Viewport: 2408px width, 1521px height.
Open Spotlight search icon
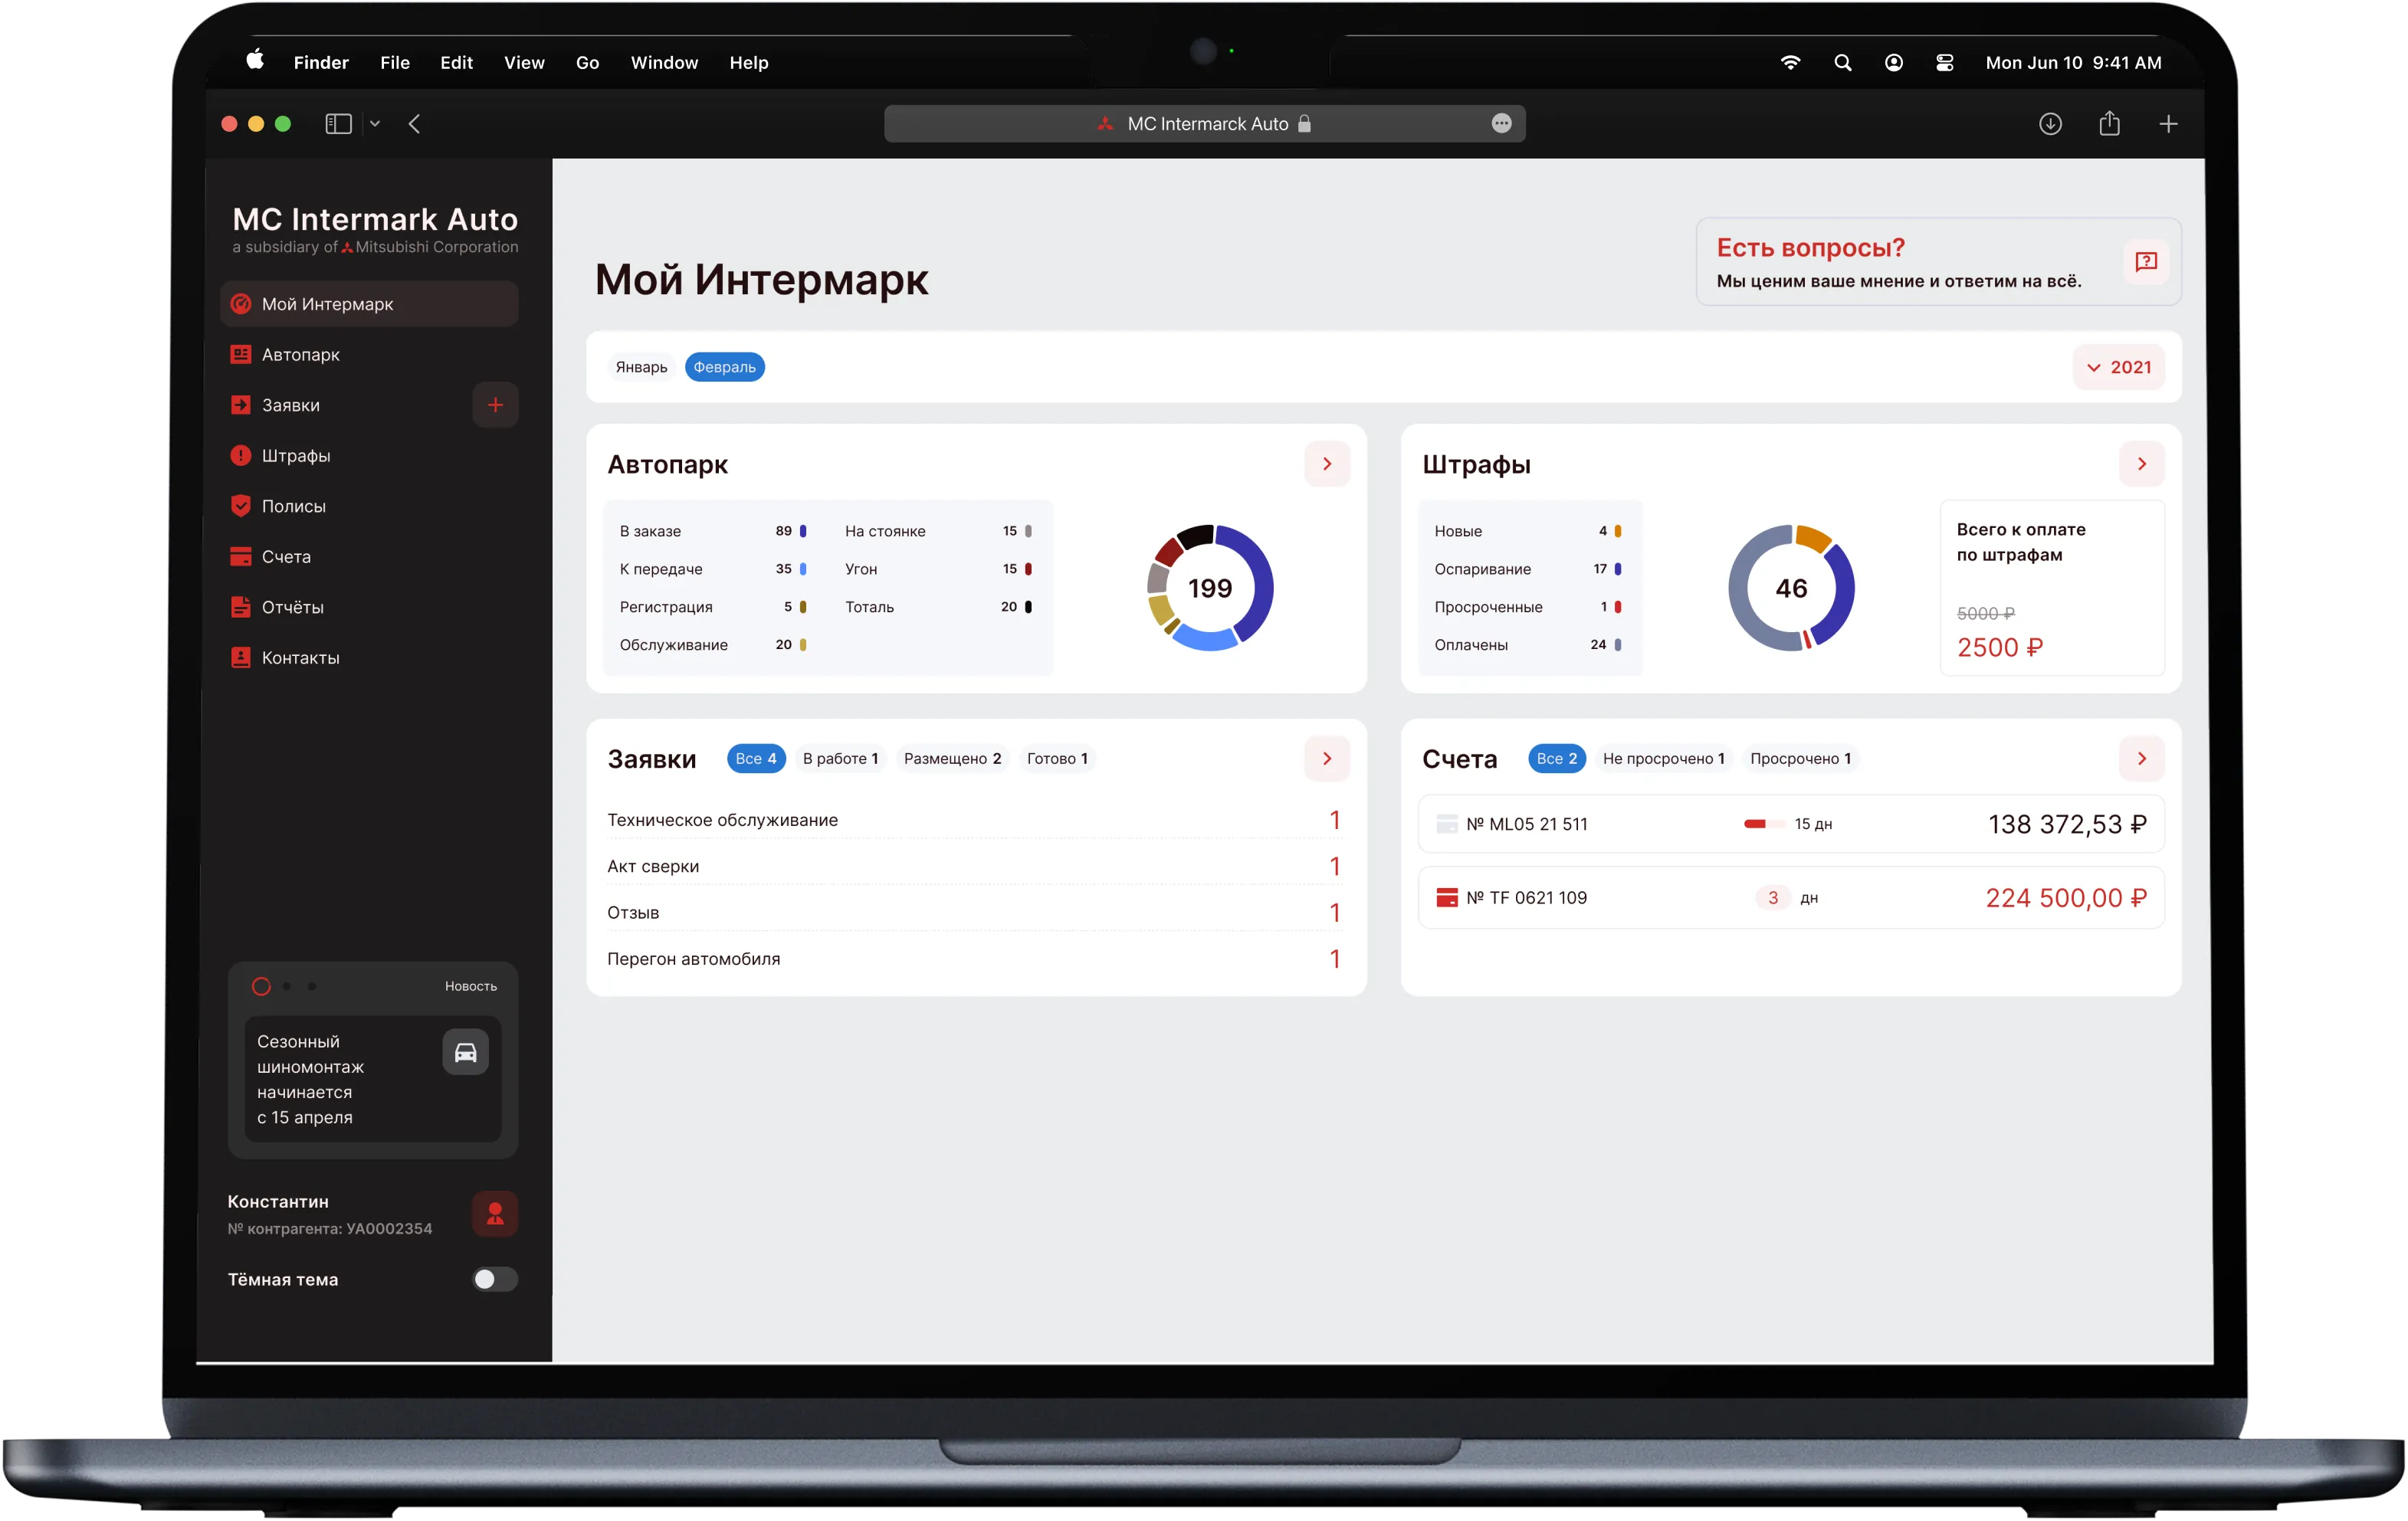1842,62
